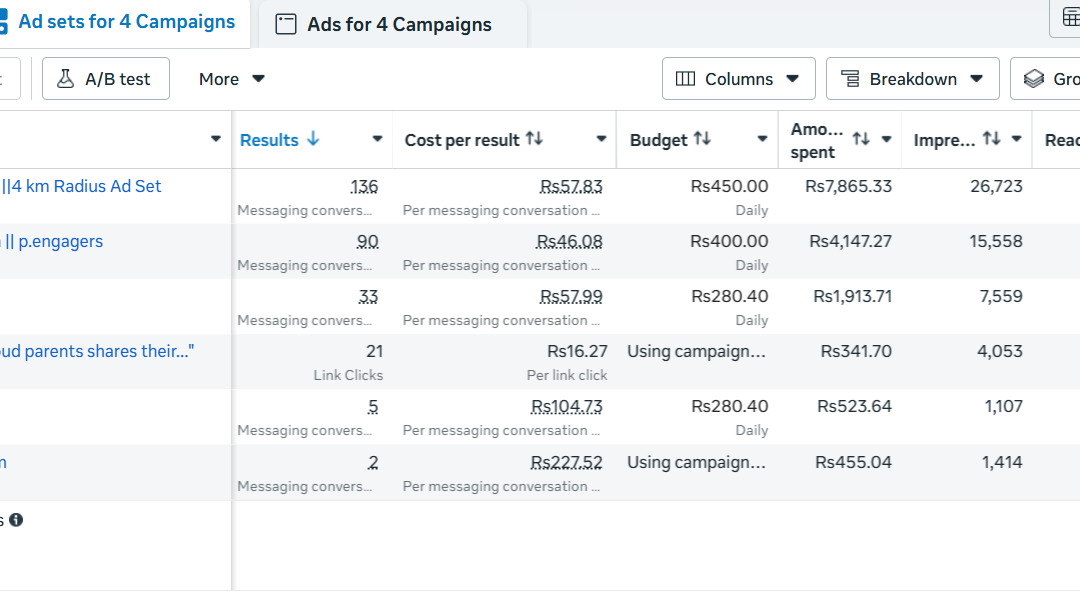The width and height of the screenshot is (1080, 592).
Task: Click the Ads tab window icon
Action: (286, 24)
